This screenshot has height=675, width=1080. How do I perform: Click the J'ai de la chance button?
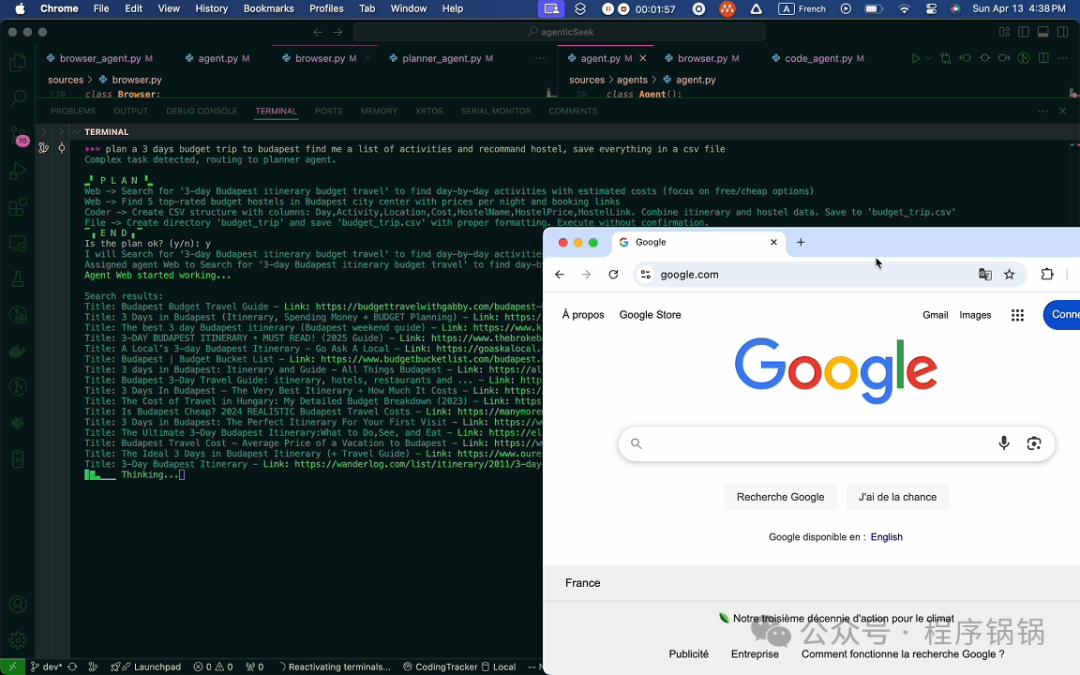click(x=897, y=497)
